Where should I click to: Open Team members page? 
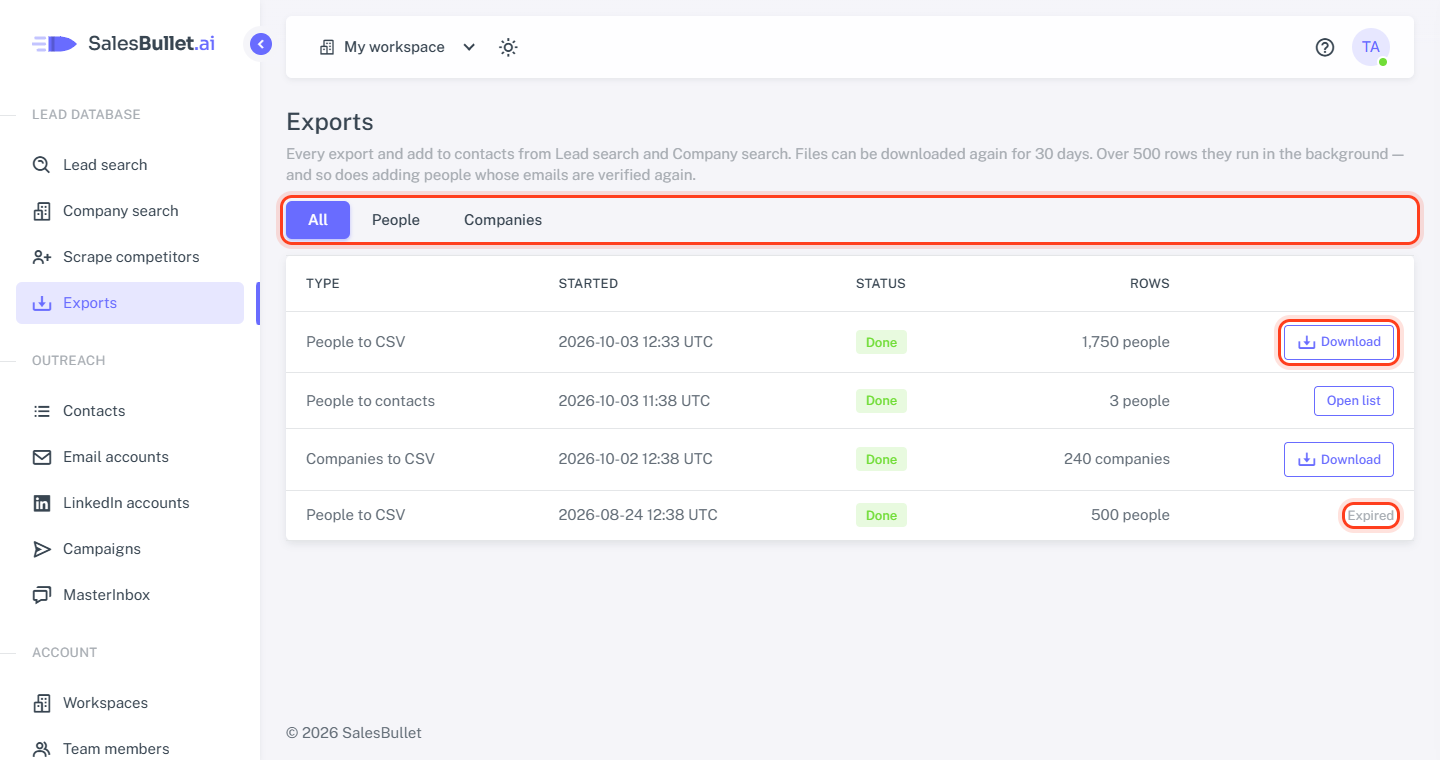tap(130, 749)
